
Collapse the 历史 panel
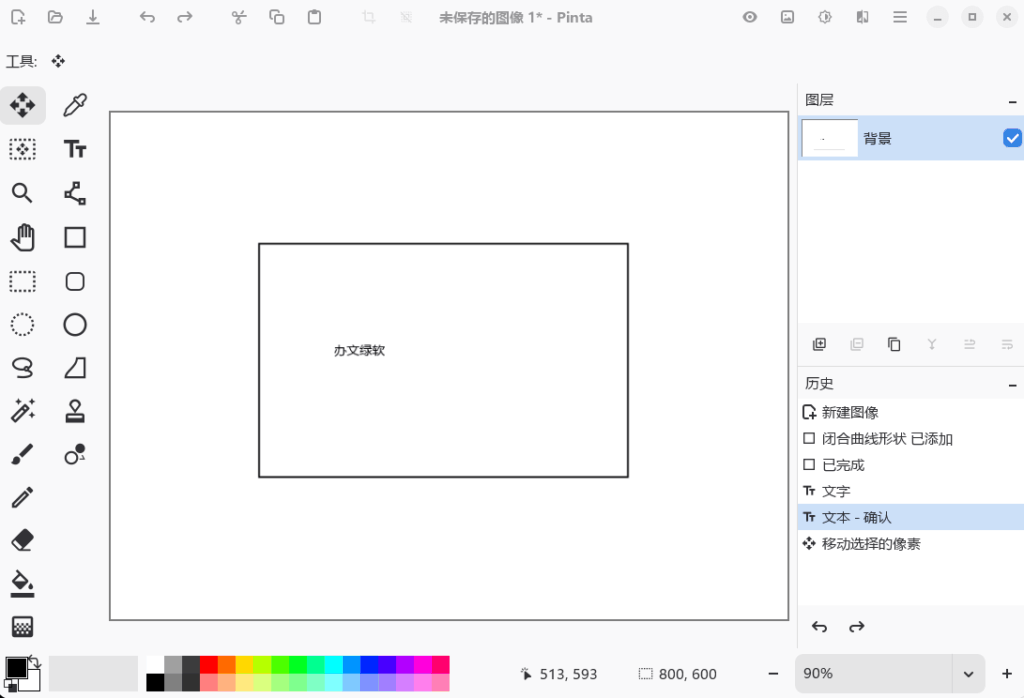click(x=1011, y=383)
